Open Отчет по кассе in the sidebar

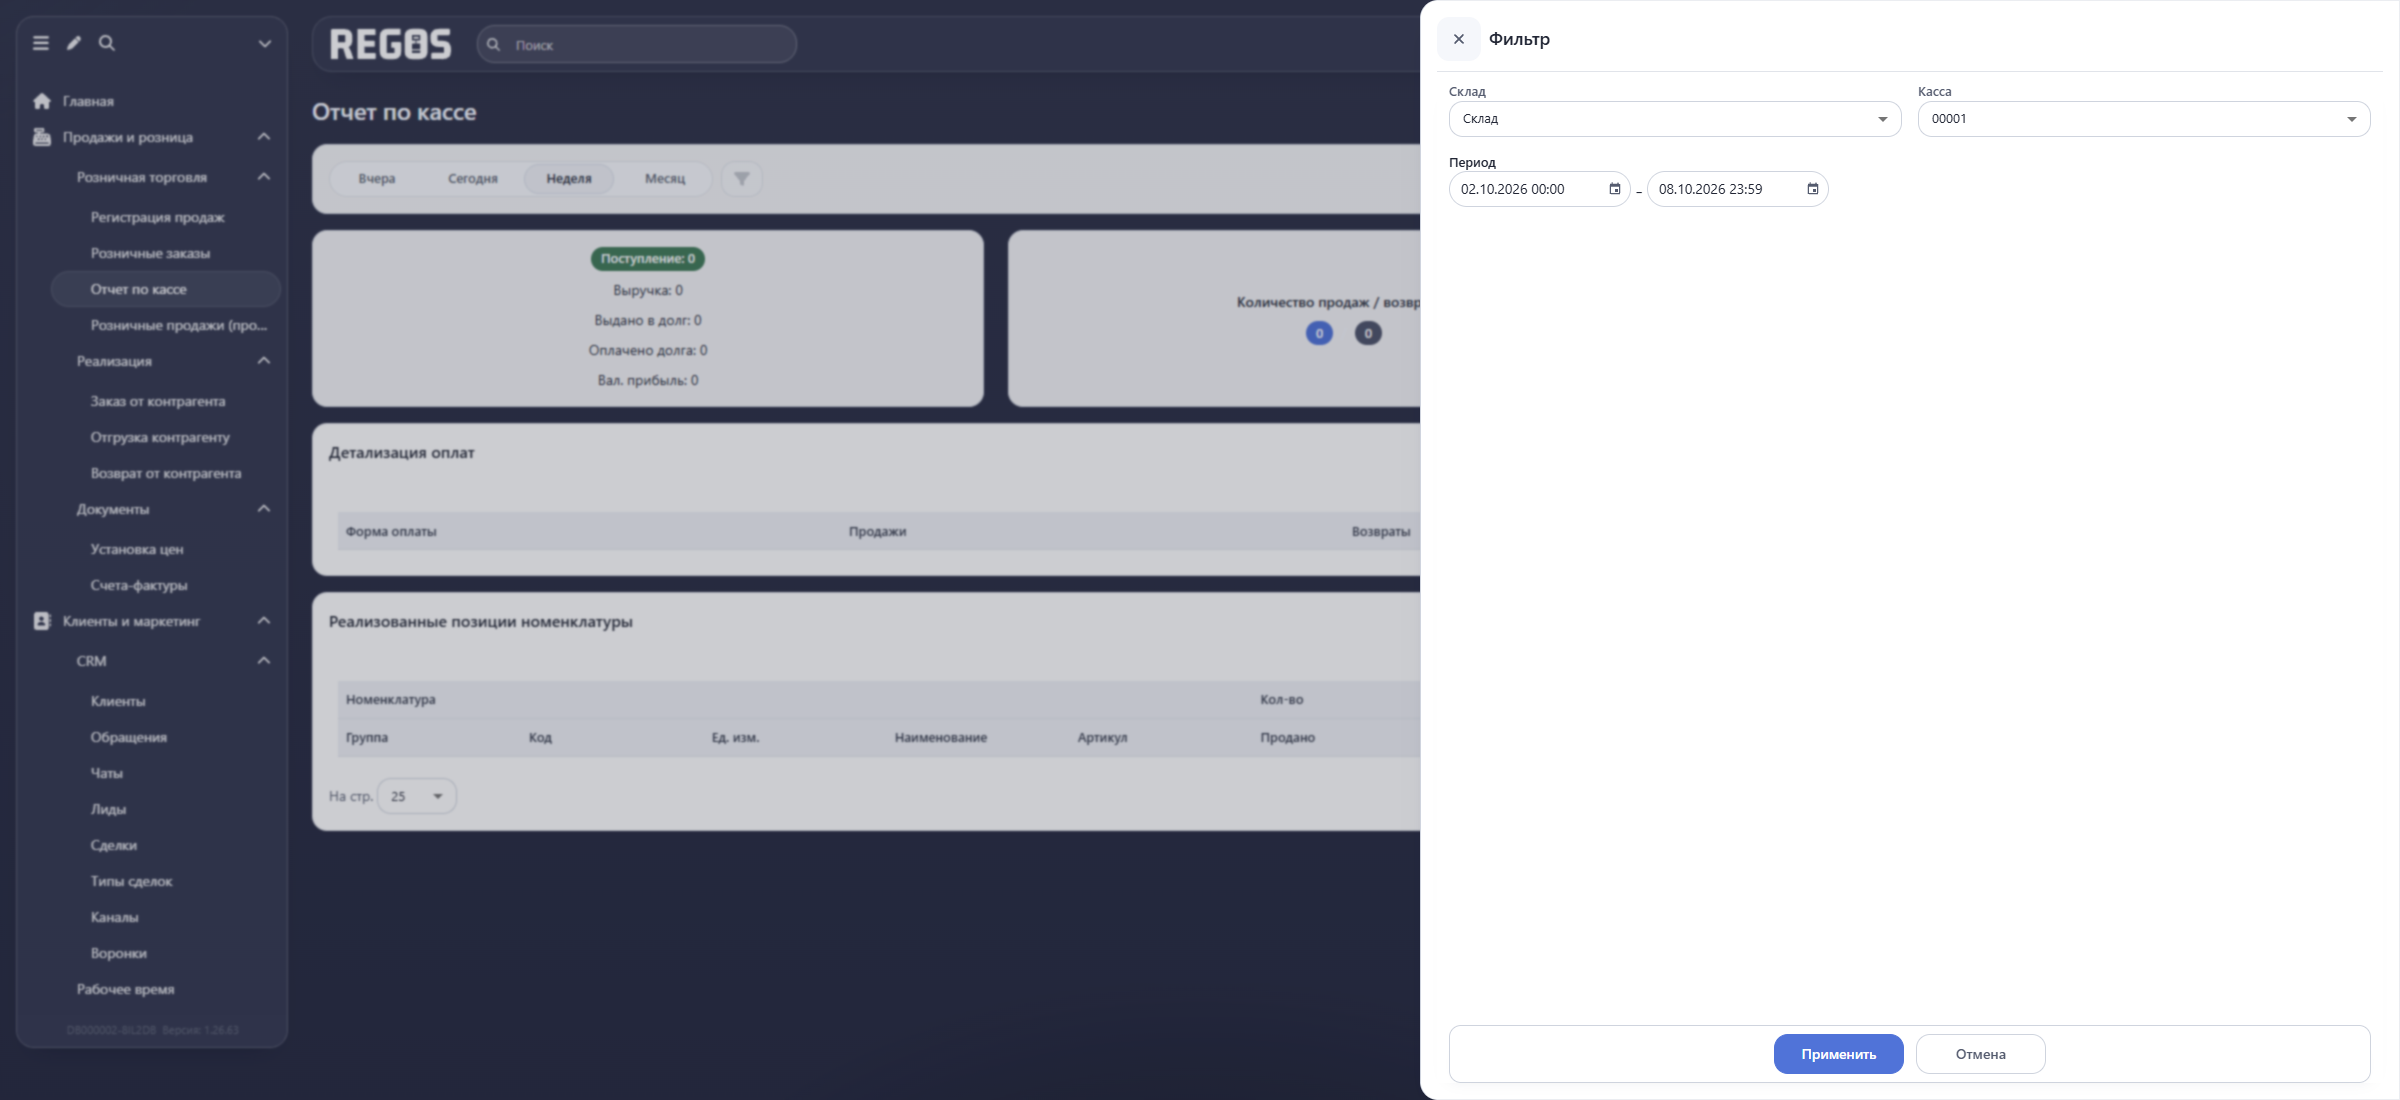coord(166,289)
